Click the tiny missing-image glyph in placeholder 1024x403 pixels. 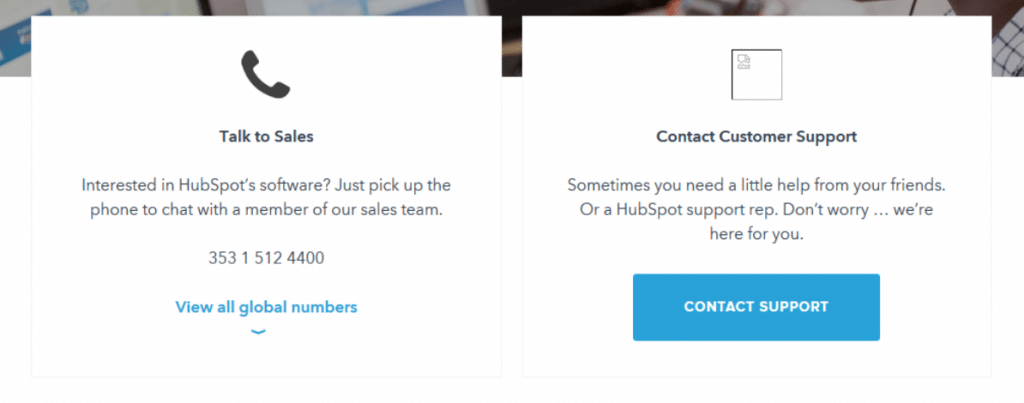744,62
